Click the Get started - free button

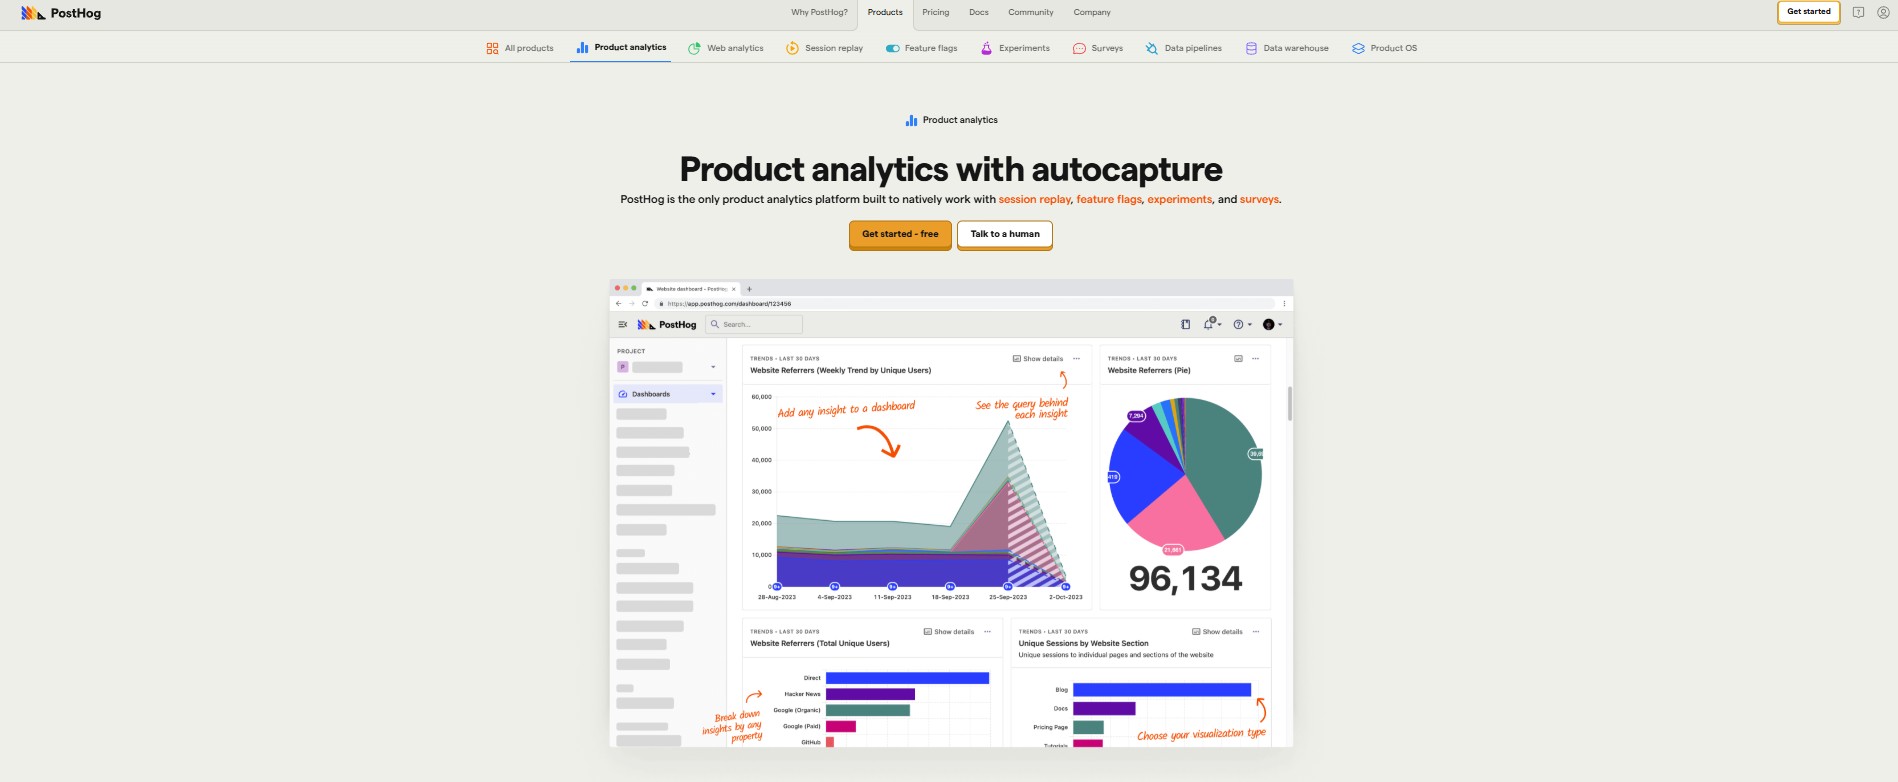[900, 234]
